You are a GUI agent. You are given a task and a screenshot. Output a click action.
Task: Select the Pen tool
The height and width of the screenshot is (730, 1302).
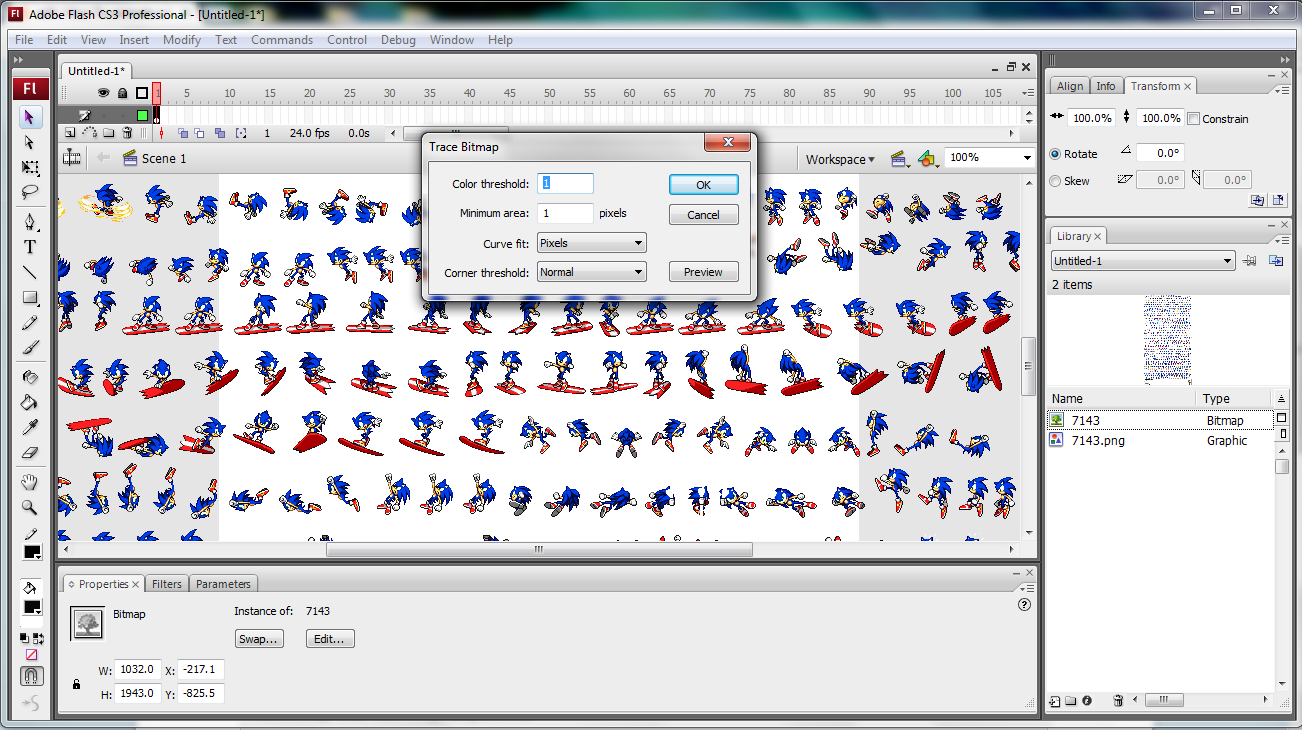point(30,221)
